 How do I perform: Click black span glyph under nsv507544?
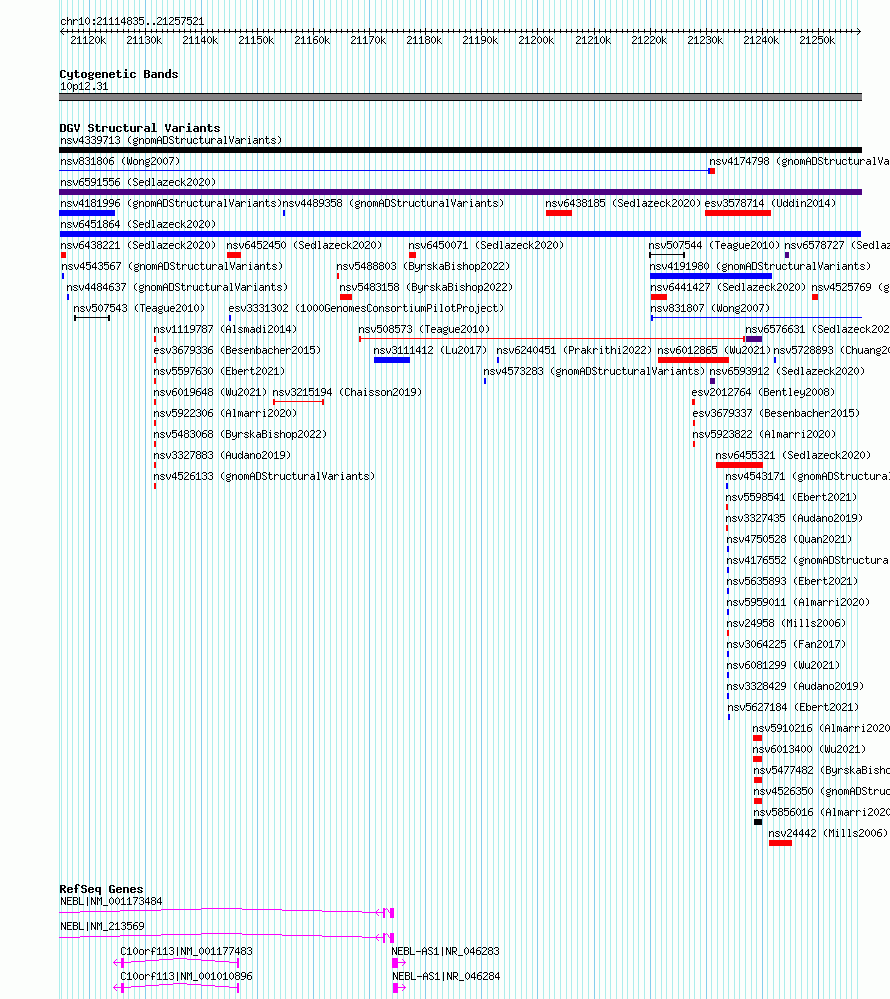point(667,255)
